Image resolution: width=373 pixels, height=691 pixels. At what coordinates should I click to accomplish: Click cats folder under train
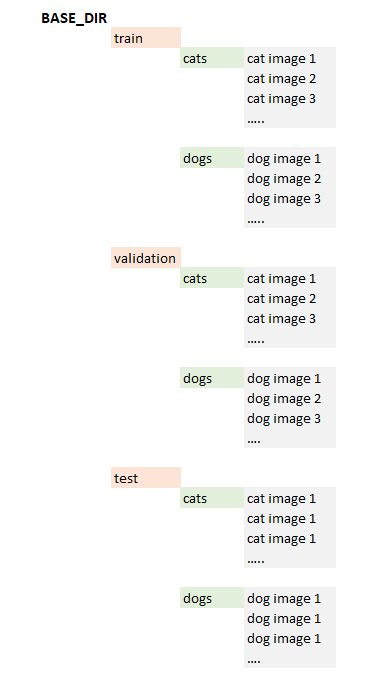pos(212,58)
